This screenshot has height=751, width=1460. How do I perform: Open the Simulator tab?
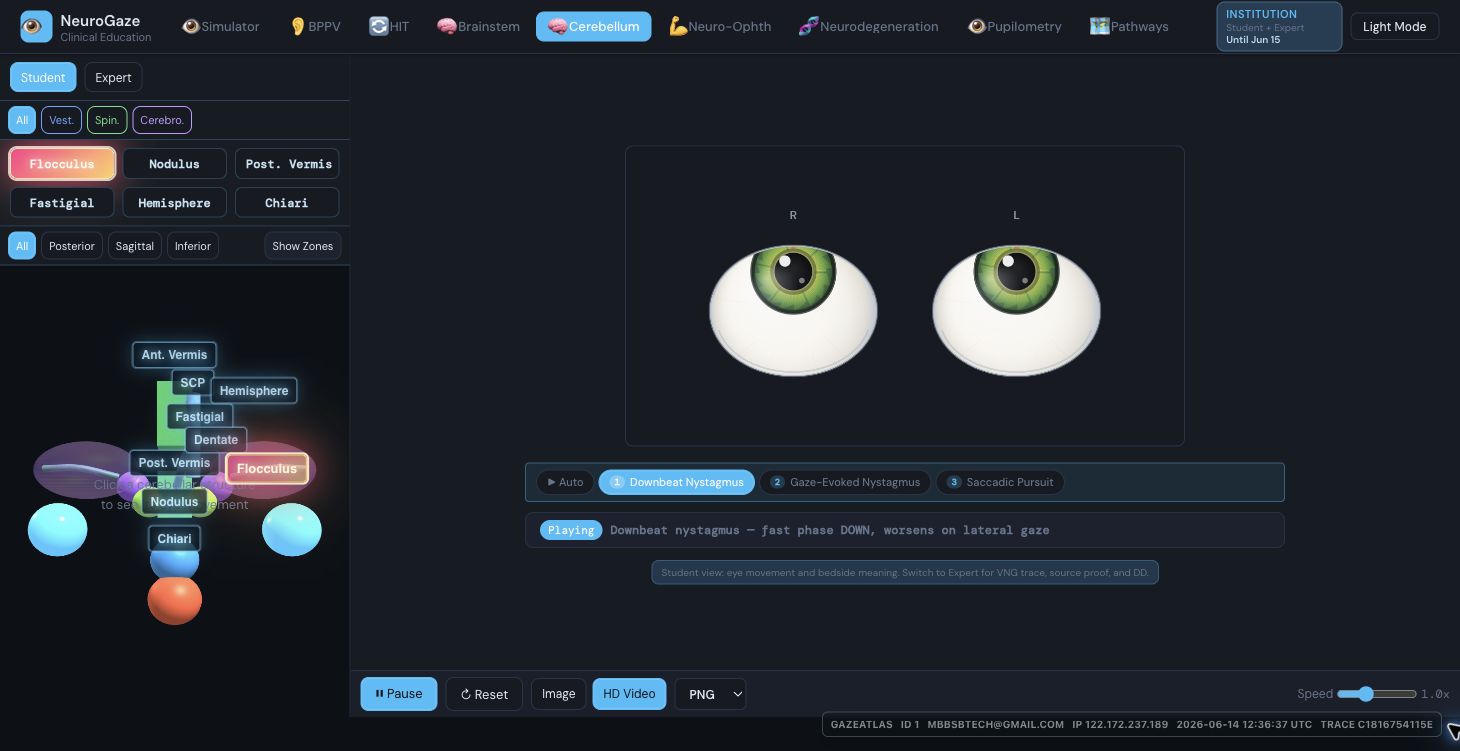pyautogui.click(x=221, y=26)
